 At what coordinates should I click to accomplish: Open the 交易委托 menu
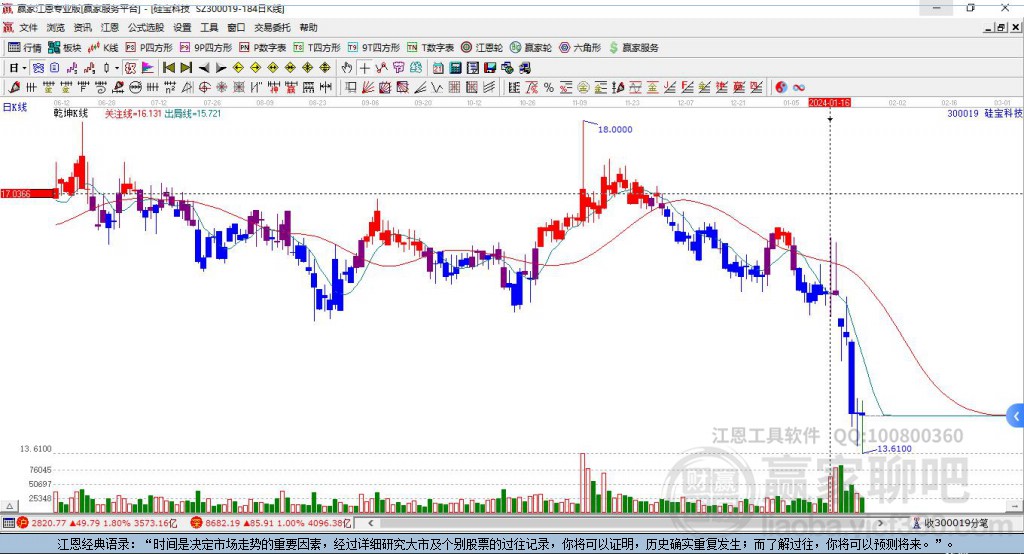272,27
